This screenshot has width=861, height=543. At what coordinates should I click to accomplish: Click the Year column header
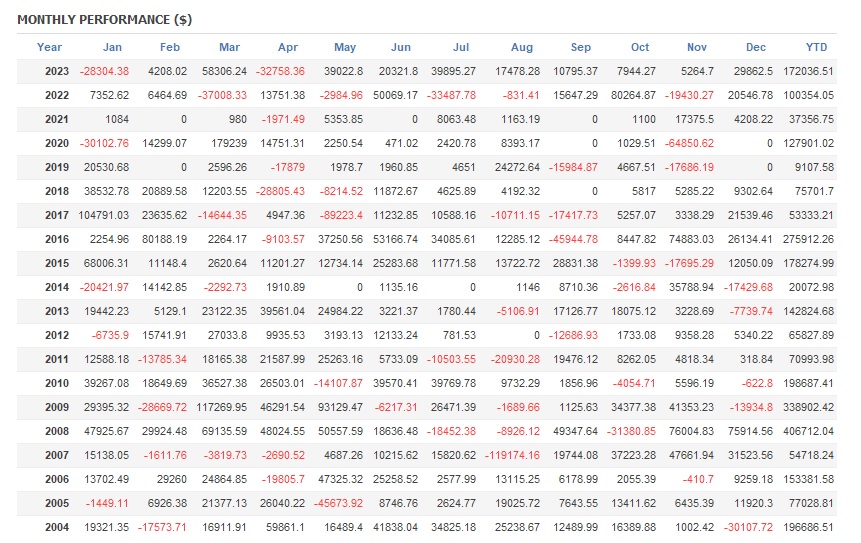[49, 47]
